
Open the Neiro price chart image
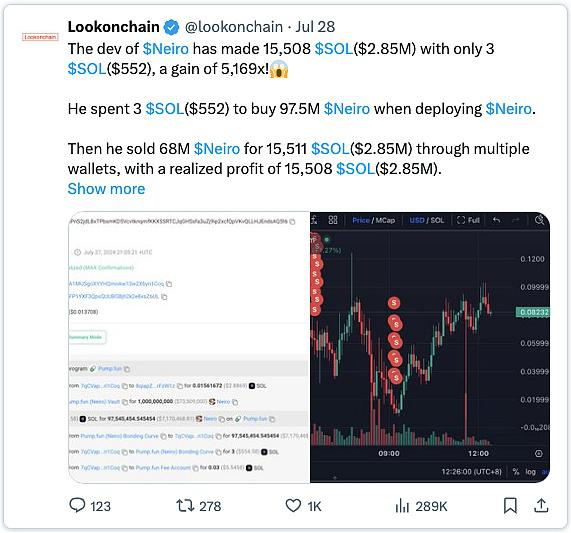430,347
